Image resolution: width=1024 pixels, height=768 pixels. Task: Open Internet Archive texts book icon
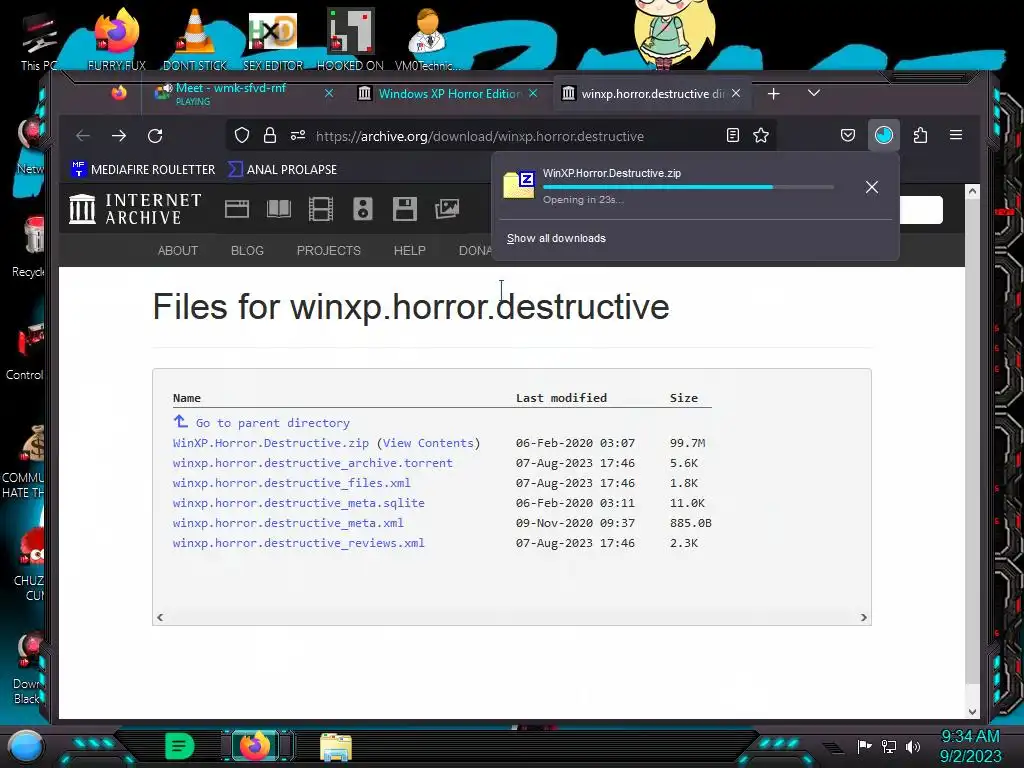(x=279, y=209)
